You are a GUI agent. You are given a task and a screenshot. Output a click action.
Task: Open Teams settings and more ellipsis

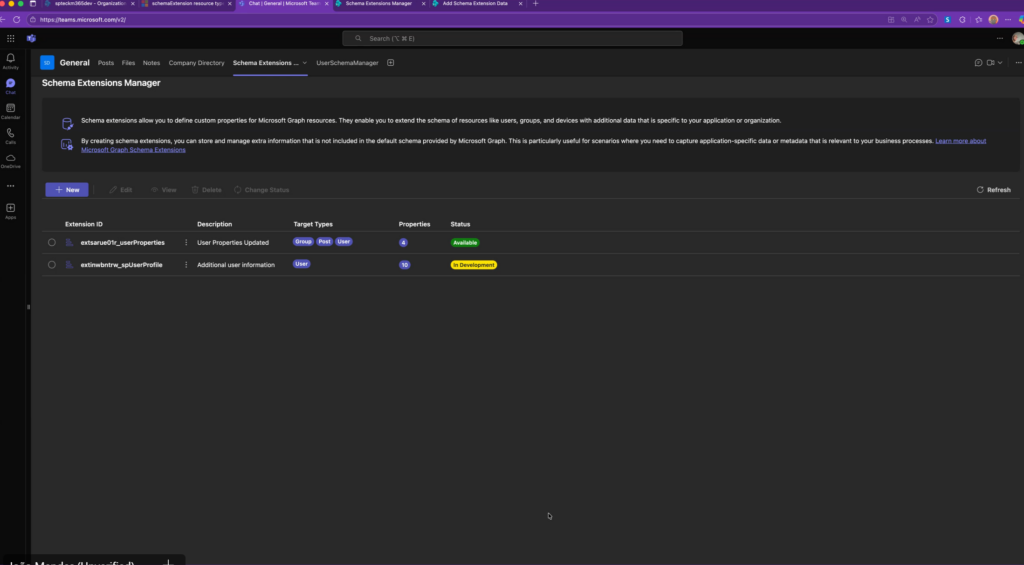click(1000, 39)
